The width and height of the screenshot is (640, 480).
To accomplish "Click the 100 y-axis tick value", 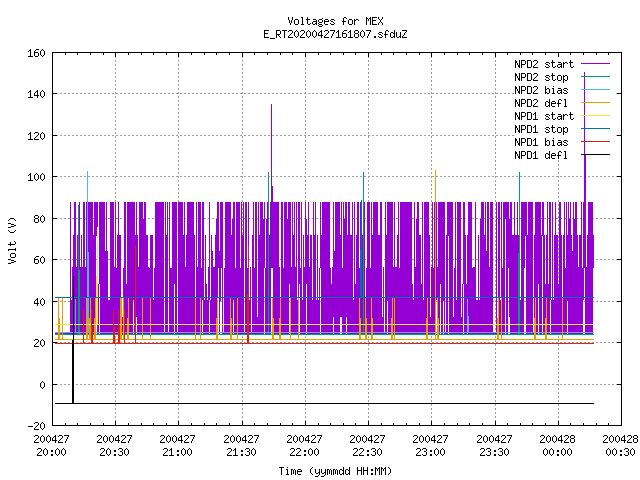I will pos(36,177).
